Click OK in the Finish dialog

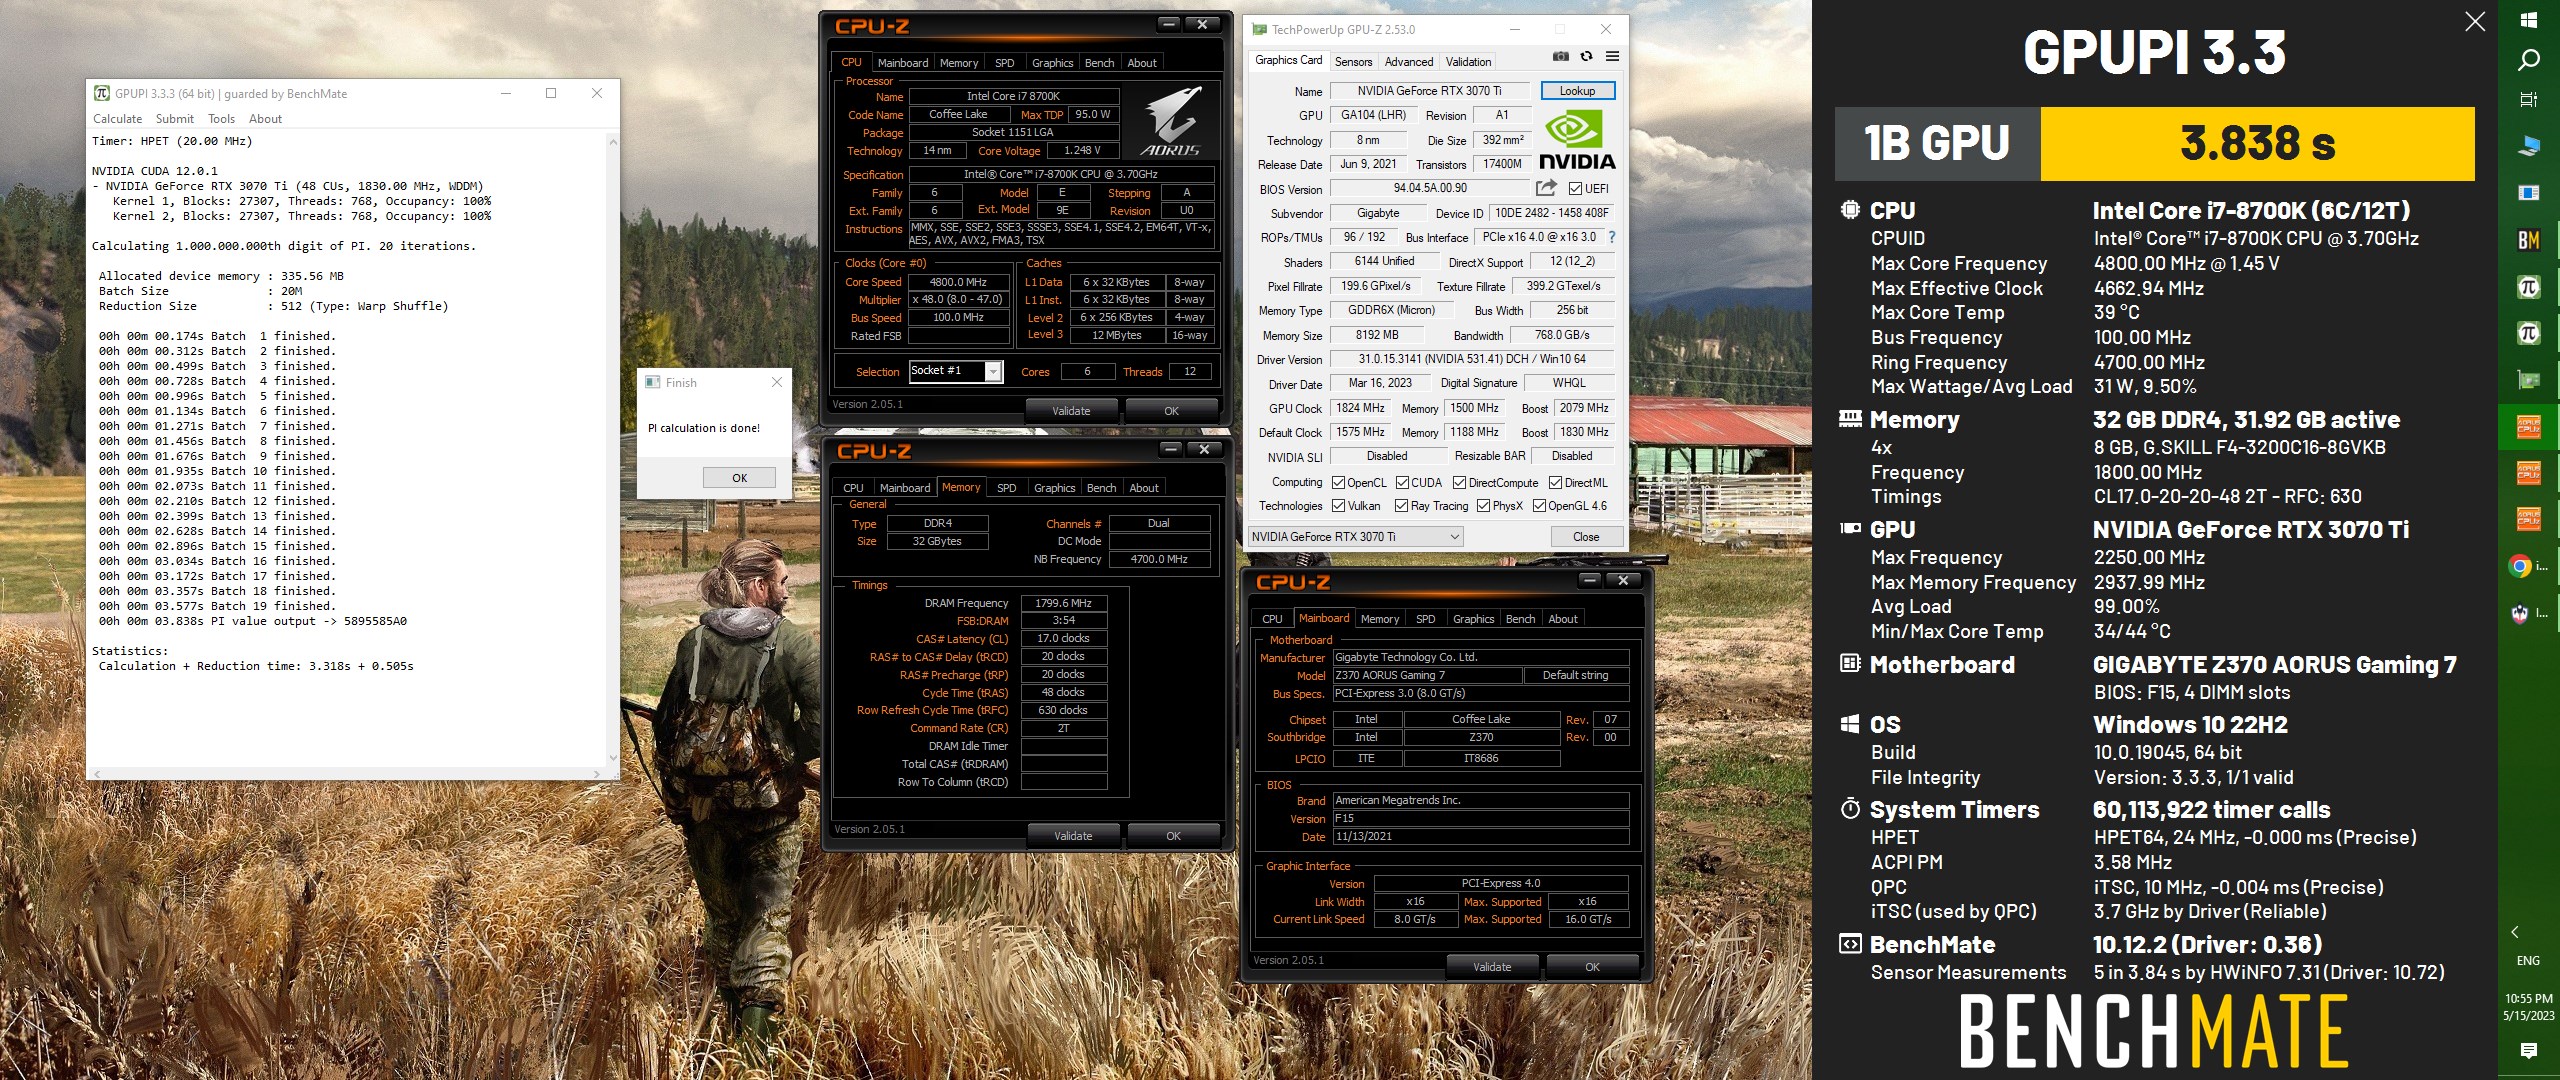click(739, 478)
